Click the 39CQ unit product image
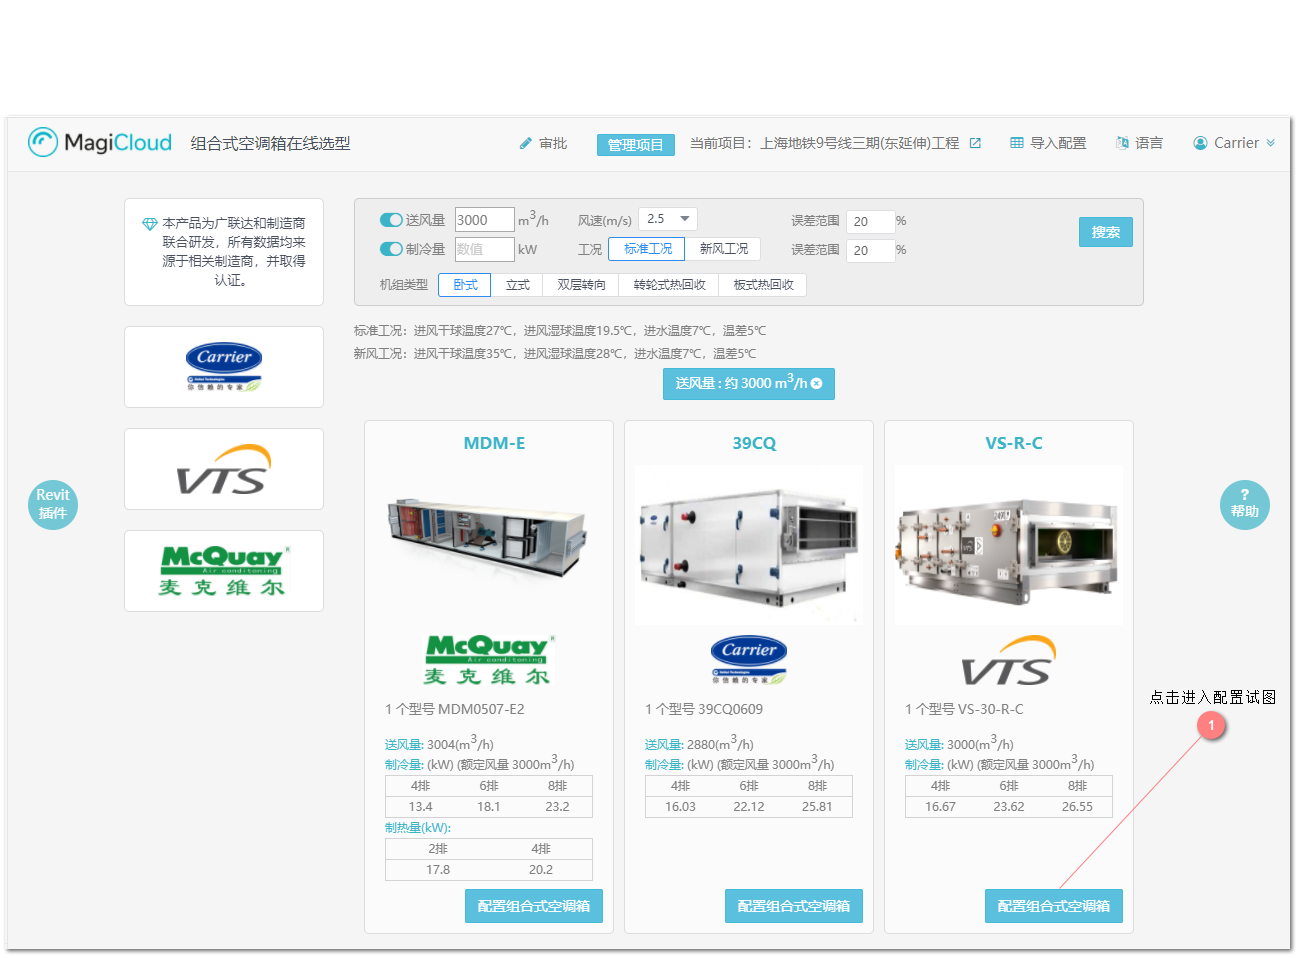This screenshot has width=1299, height=958. (749, 546)
